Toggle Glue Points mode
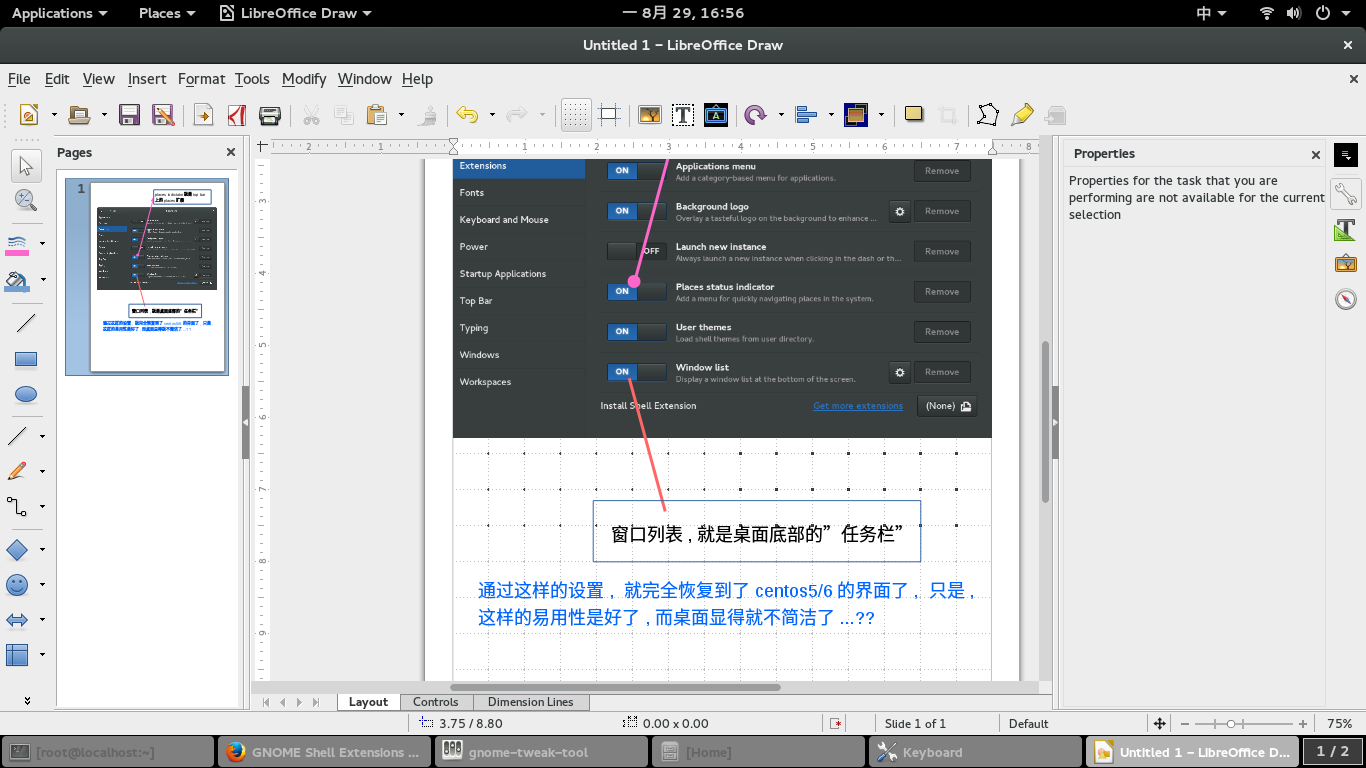 coord(1021,115)
